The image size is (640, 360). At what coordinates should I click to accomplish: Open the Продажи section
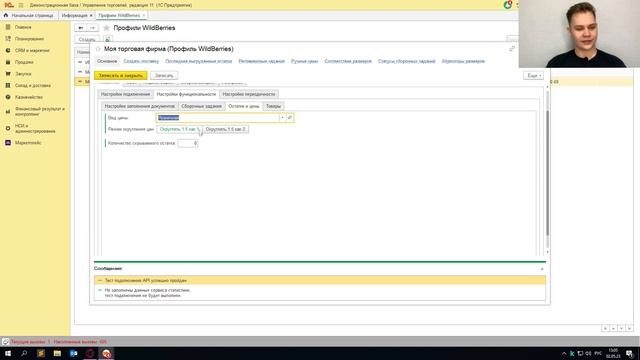point(24,62)
